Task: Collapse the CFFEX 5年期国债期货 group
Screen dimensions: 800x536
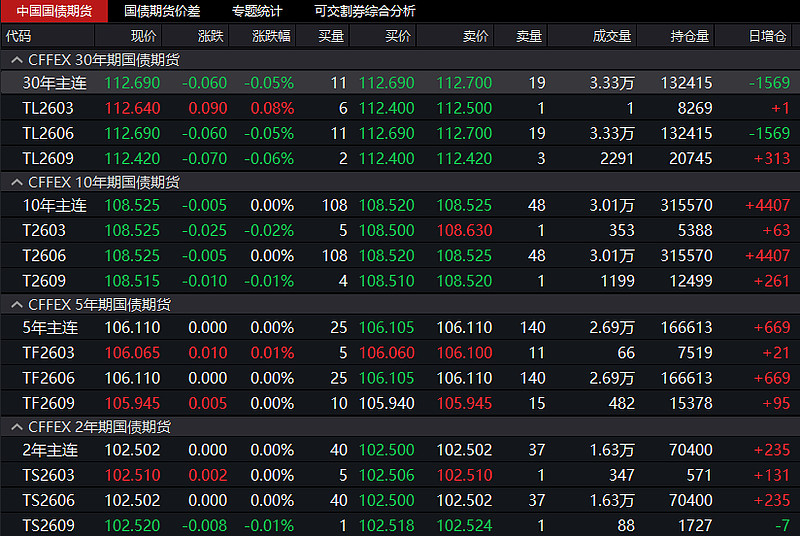Action: point(17,305)
